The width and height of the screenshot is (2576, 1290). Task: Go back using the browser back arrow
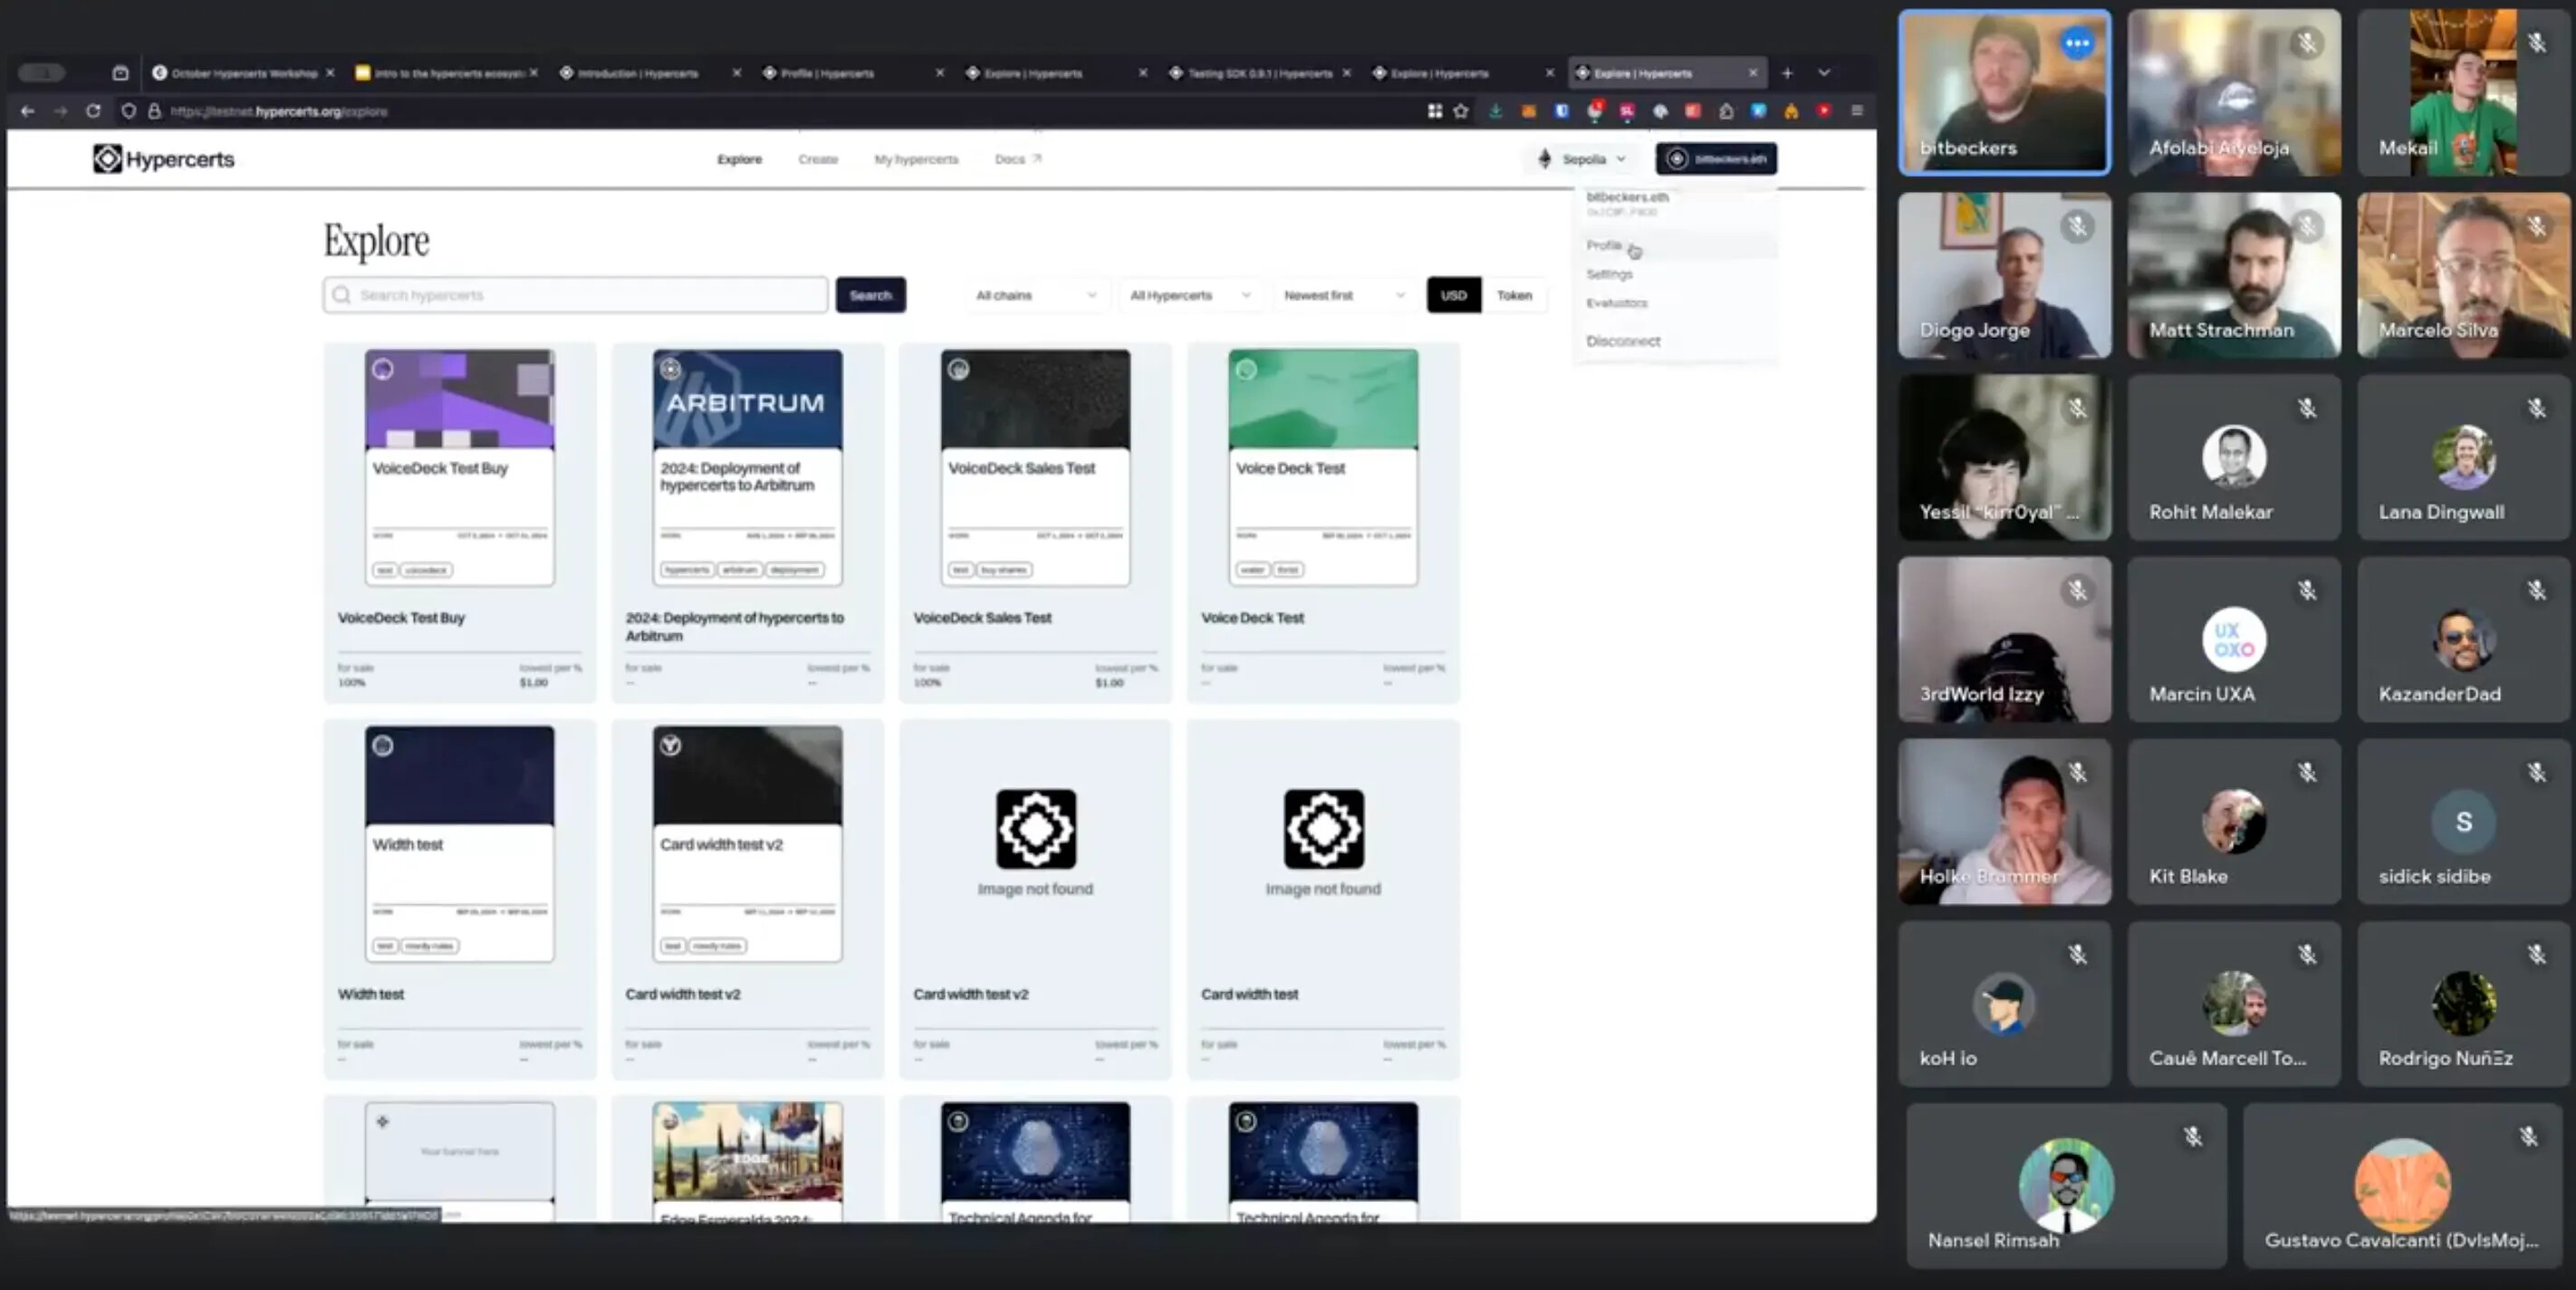click(28, 111)
